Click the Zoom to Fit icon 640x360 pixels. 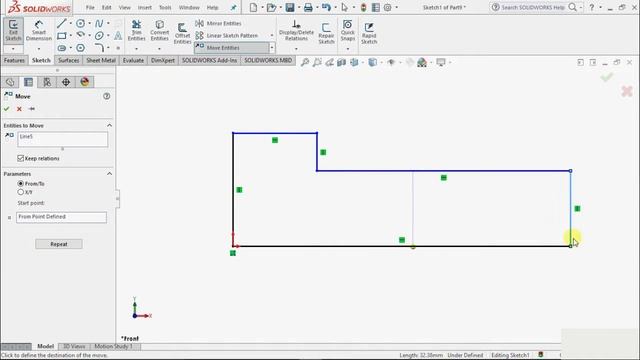pyautogui.click(x=304, y=62)
